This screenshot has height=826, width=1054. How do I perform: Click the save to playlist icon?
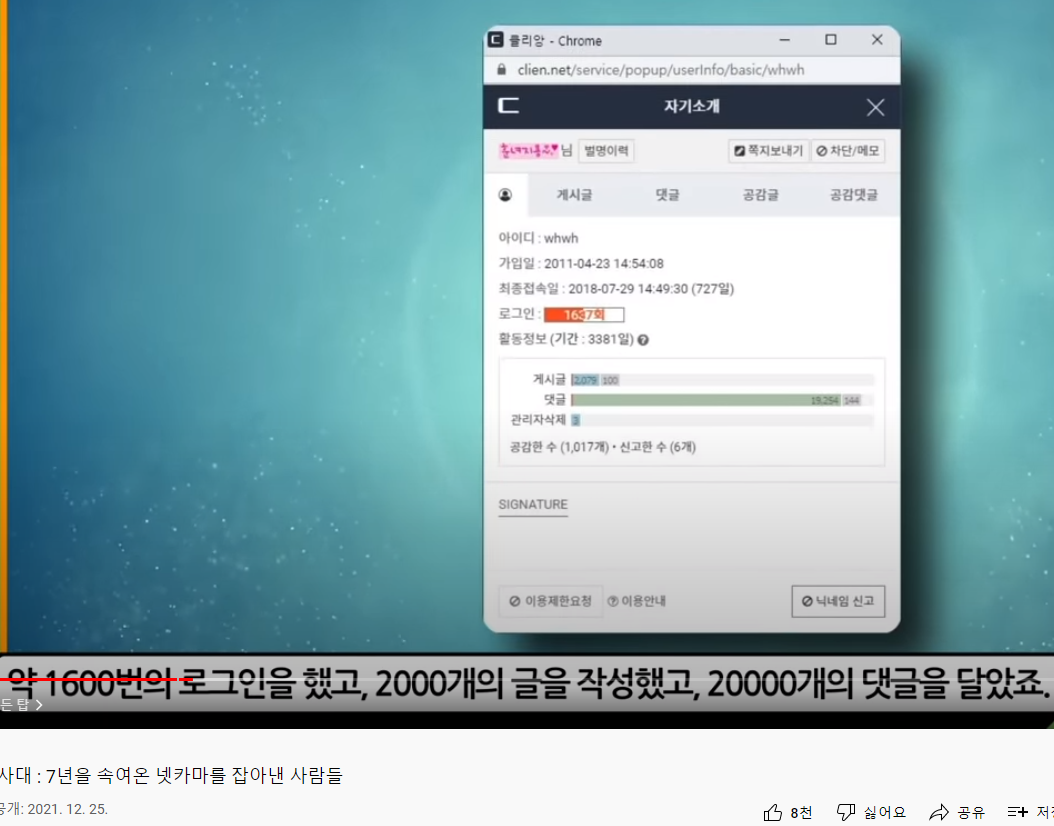(1017, 813)
